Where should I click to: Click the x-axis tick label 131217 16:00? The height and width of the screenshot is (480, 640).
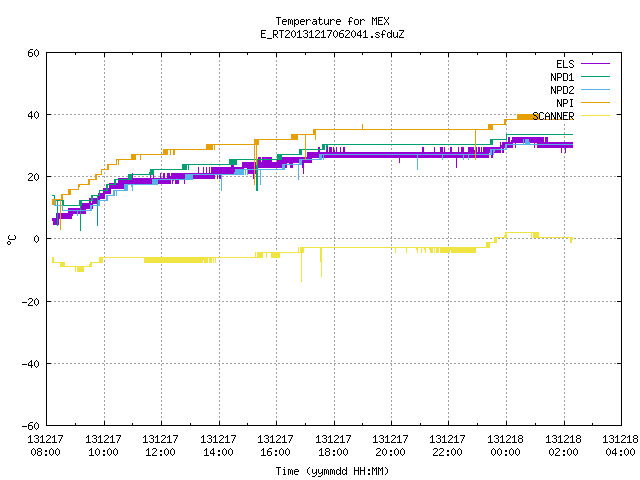point(276,446)
